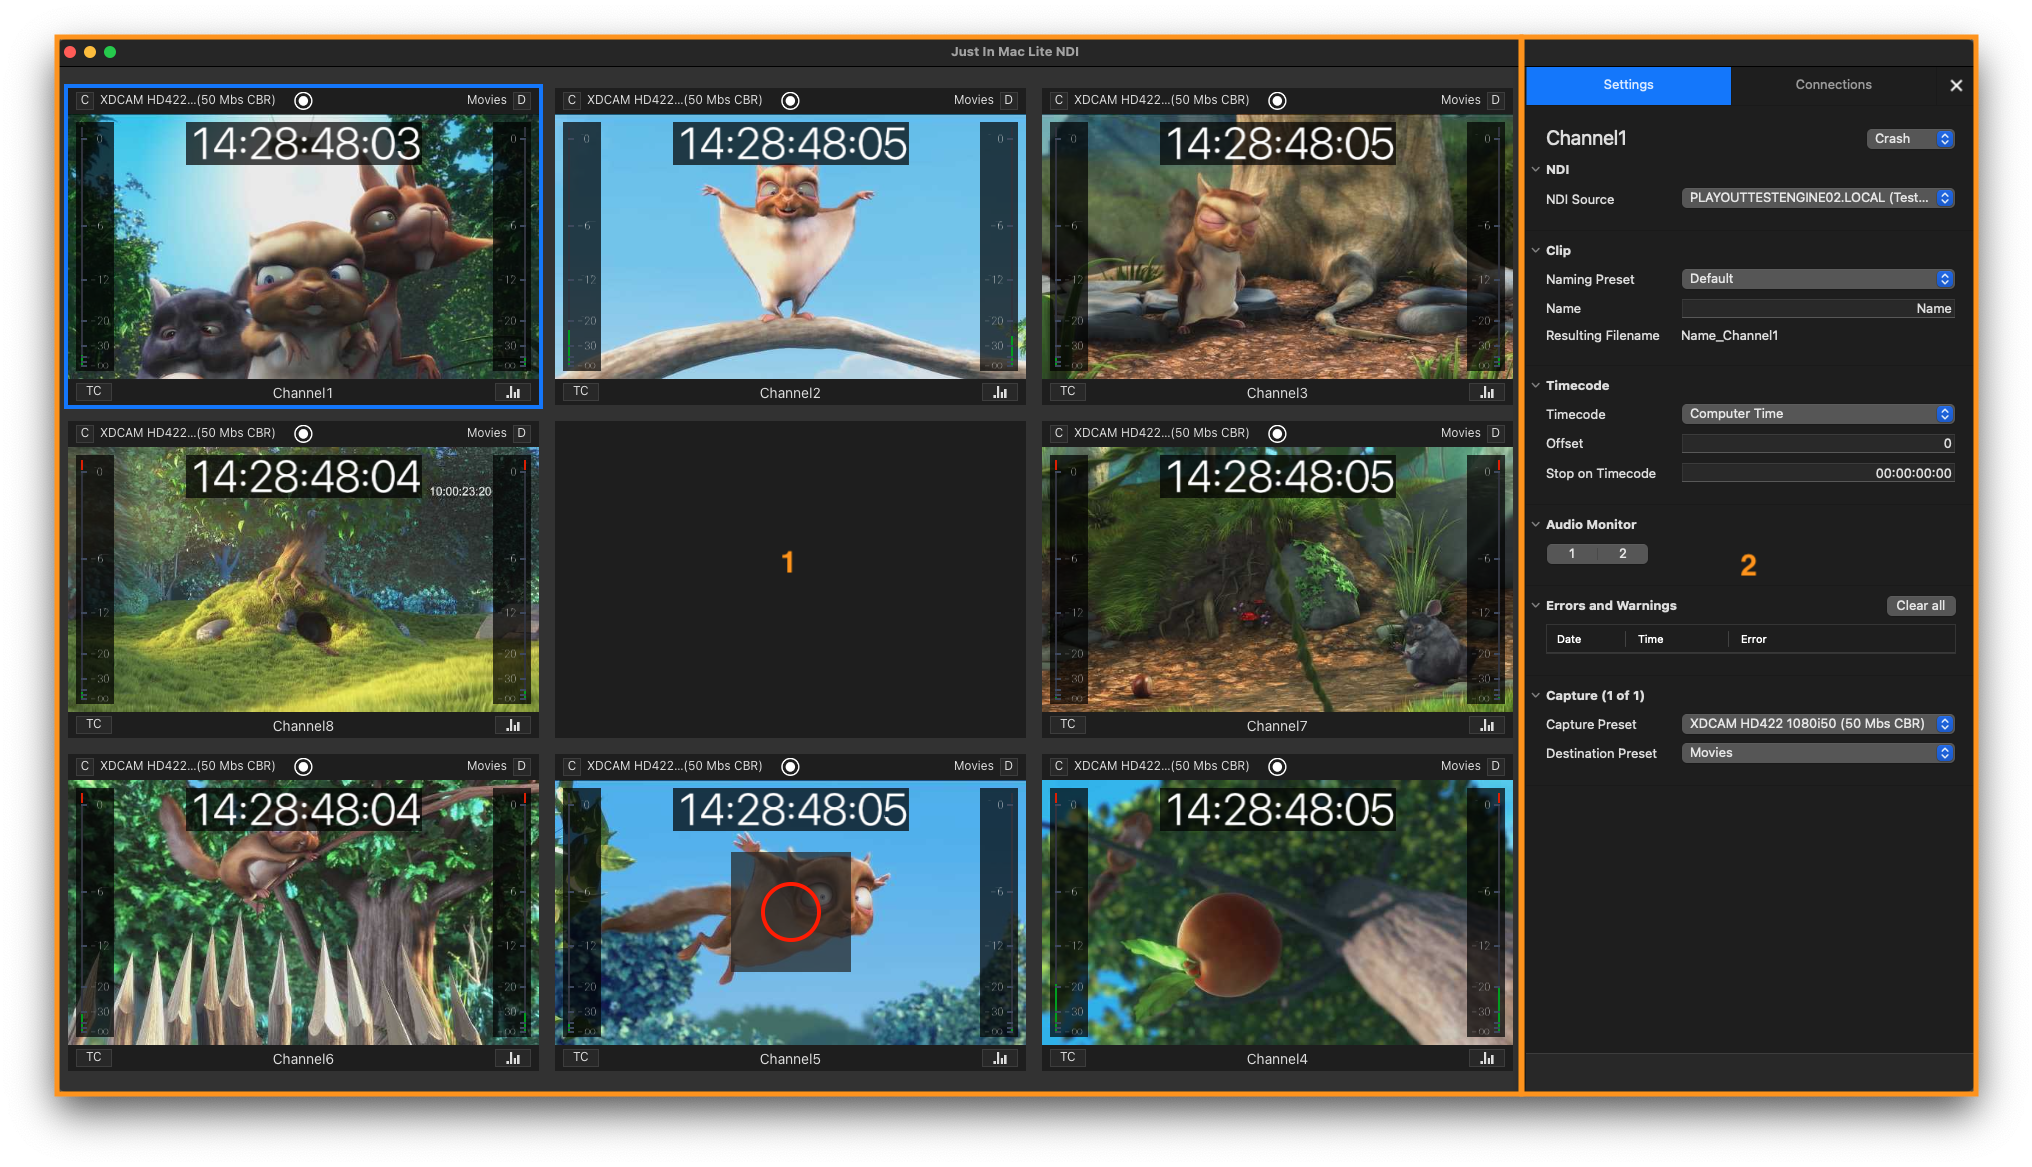Click the Stop on Timecode field
The height and width of the screenshot is (1167, 2032).
[x=1818, y=473]
